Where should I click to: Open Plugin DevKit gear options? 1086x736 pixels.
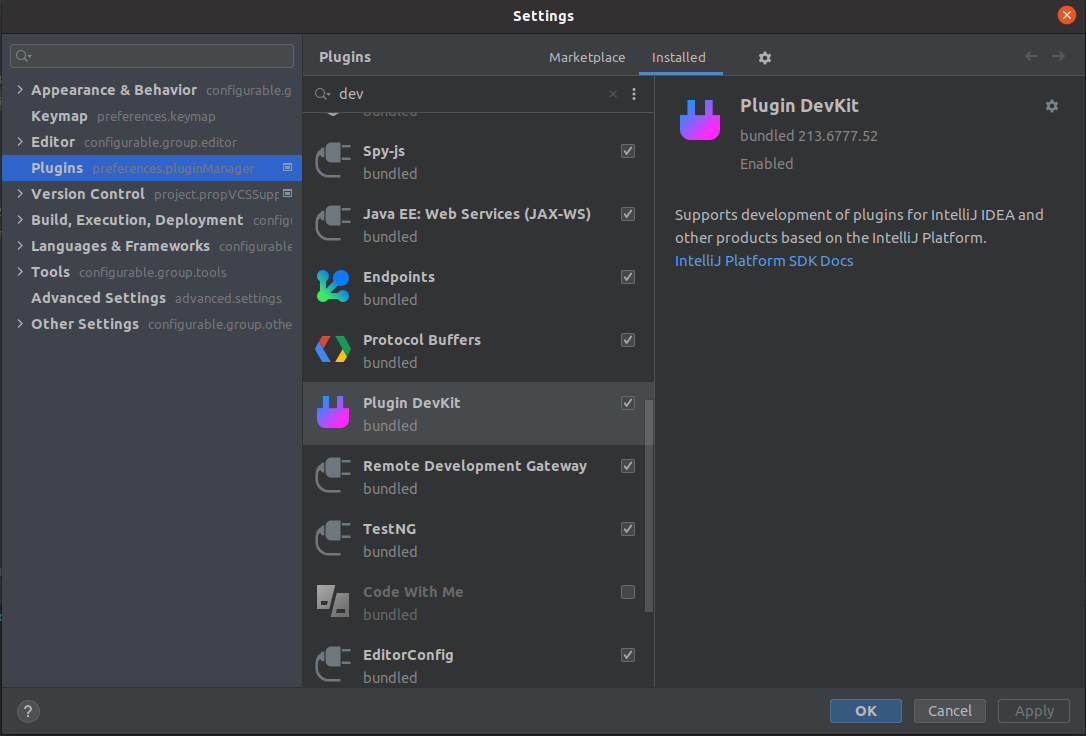coord(1051,106)
